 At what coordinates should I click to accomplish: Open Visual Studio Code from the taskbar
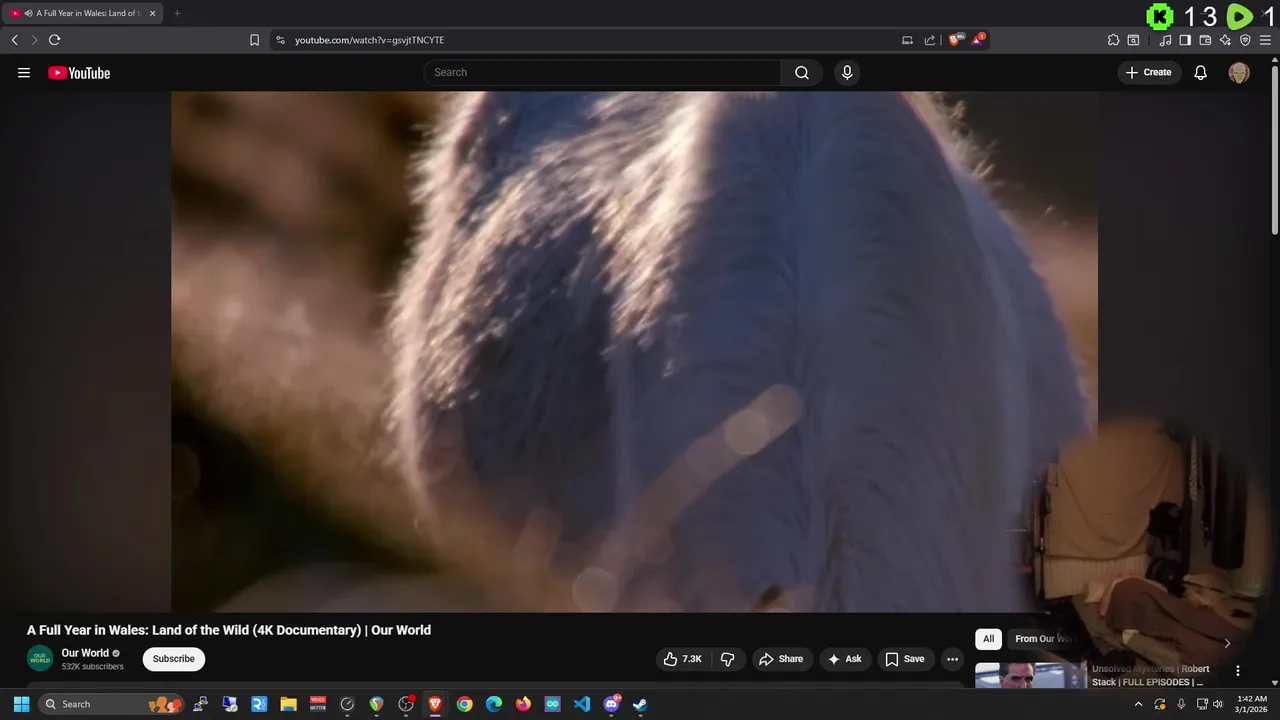(582, 704)
